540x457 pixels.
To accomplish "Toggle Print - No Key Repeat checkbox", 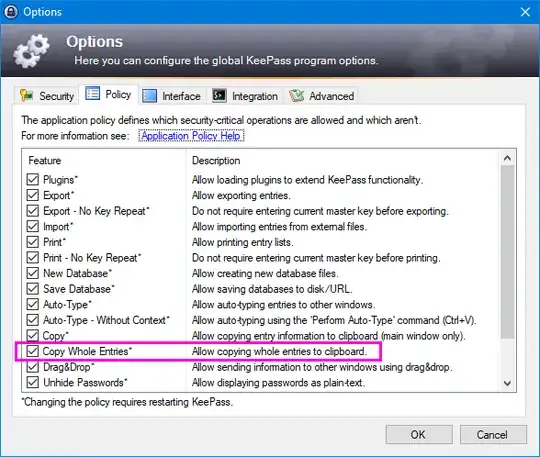I will coord(33,258).
